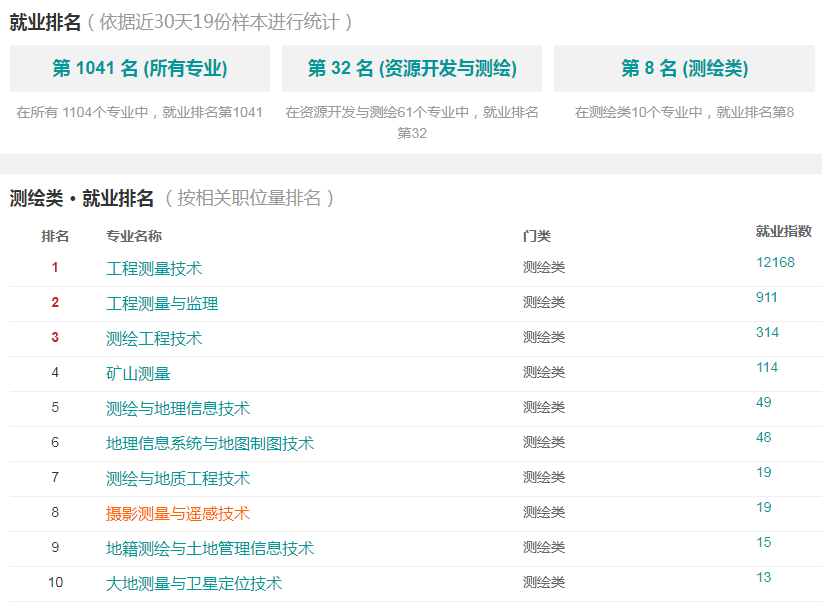Open the 工程测量与监理 major link
This screenshot has width=822, height=604.
pos(161,303)
